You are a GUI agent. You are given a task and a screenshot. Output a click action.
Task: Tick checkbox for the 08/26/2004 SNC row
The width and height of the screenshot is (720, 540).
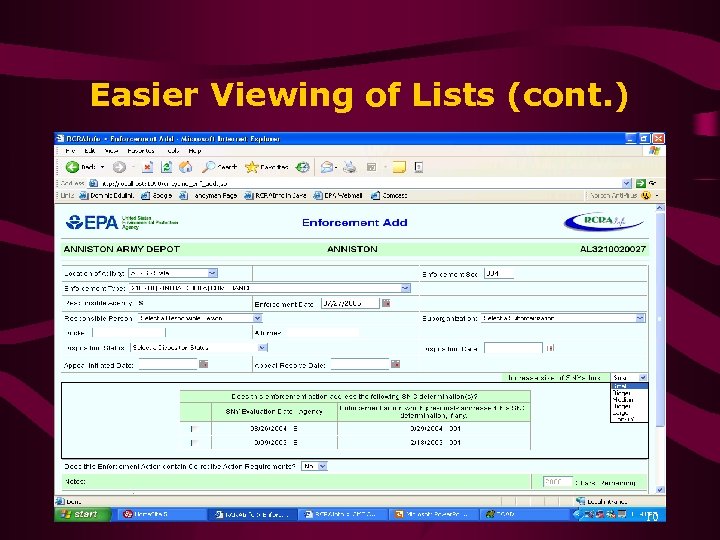(194, 429)
